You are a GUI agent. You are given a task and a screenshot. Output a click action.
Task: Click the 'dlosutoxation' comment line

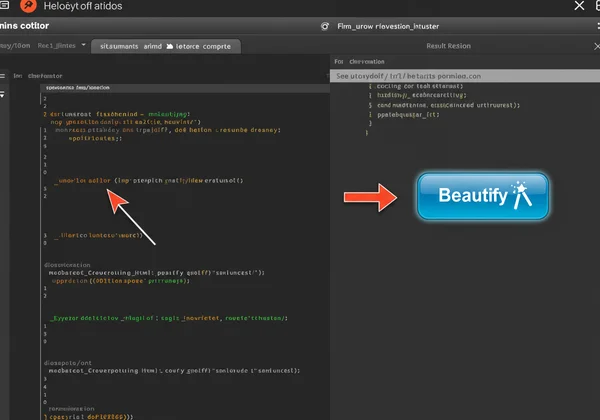click(x=67, y=265)
